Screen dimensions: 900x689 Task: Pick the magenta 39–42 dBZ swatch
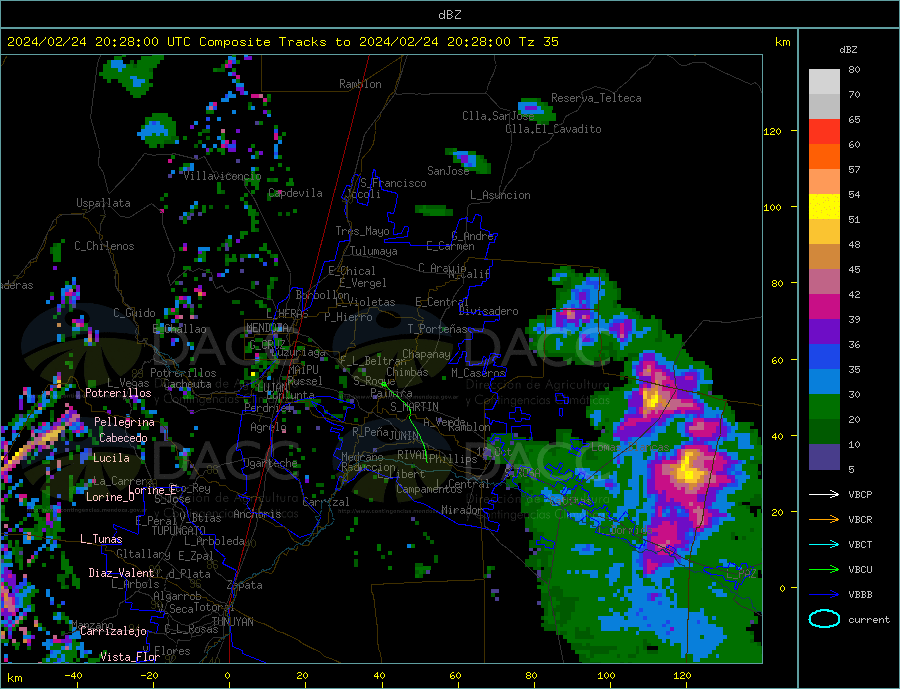pyautogui.click(x=824, y=307)
